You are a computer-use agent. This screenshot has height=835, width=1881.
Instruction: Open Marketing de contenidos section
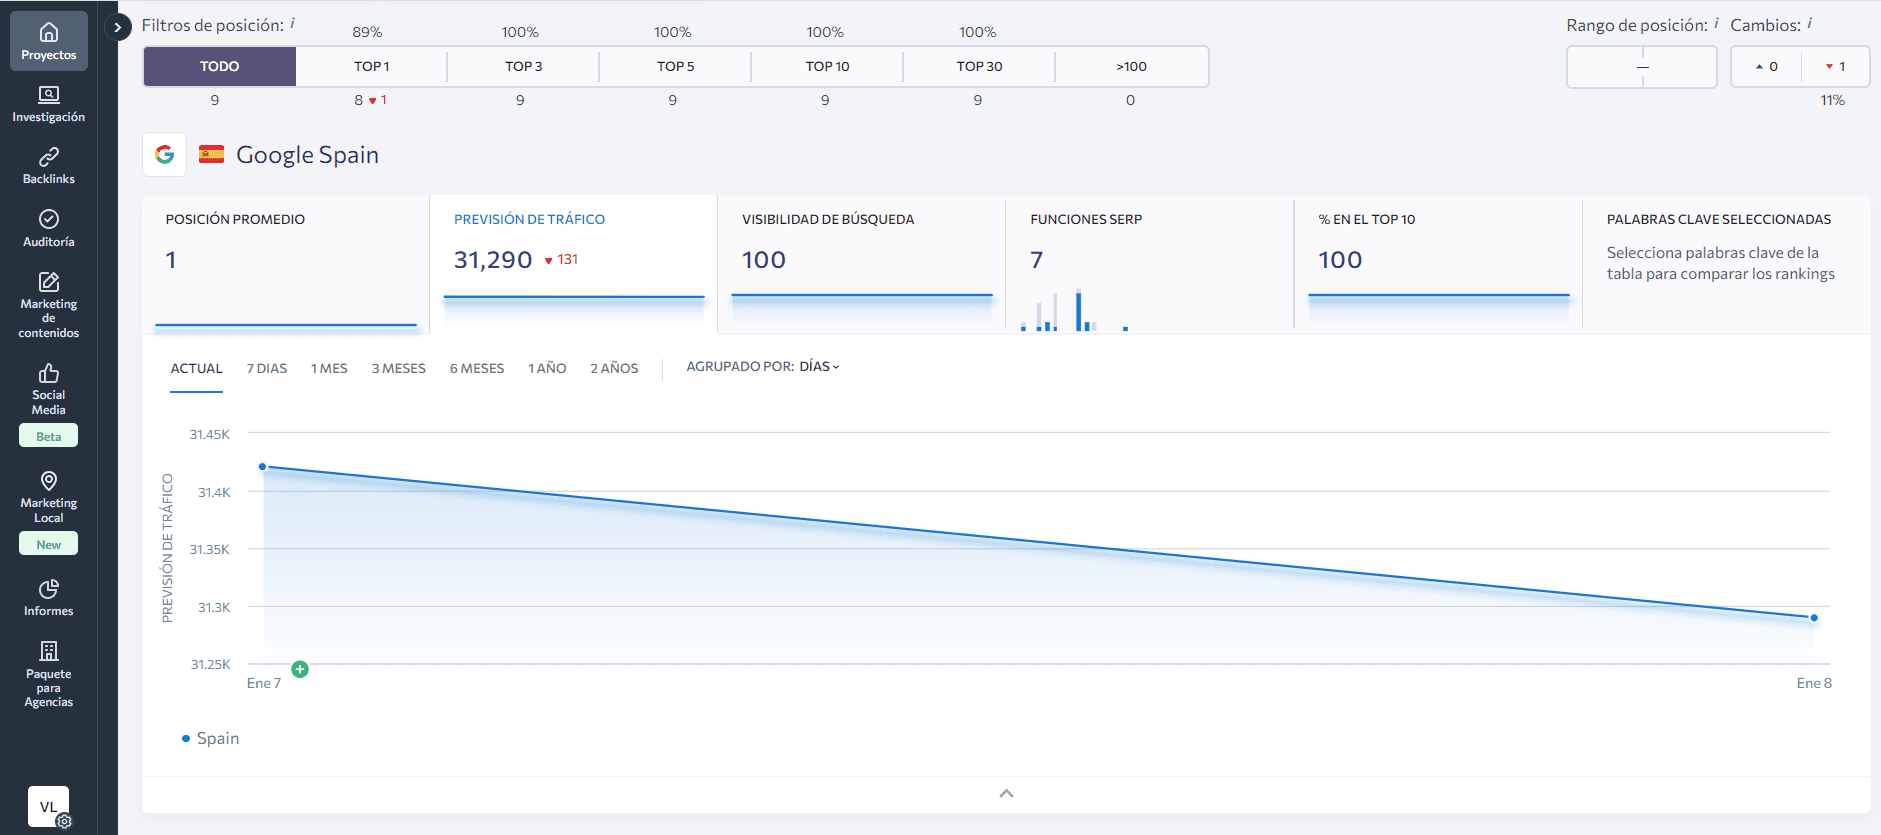[x=48, y=305]
